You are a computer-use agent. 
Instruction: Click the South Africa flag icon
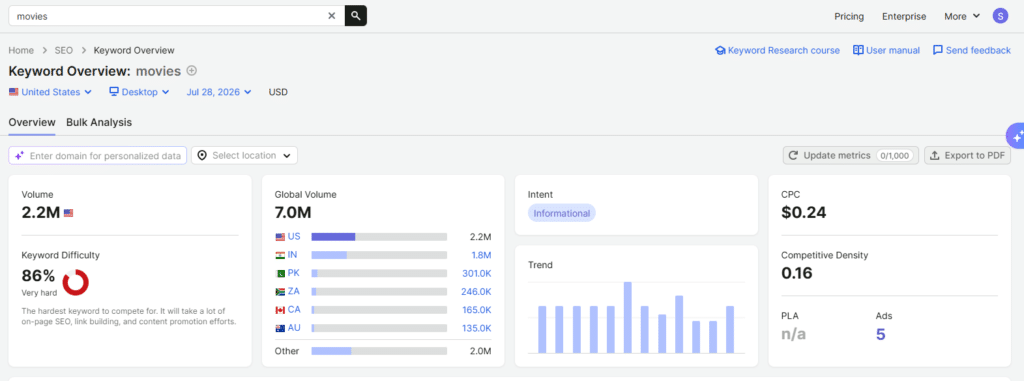280,291
